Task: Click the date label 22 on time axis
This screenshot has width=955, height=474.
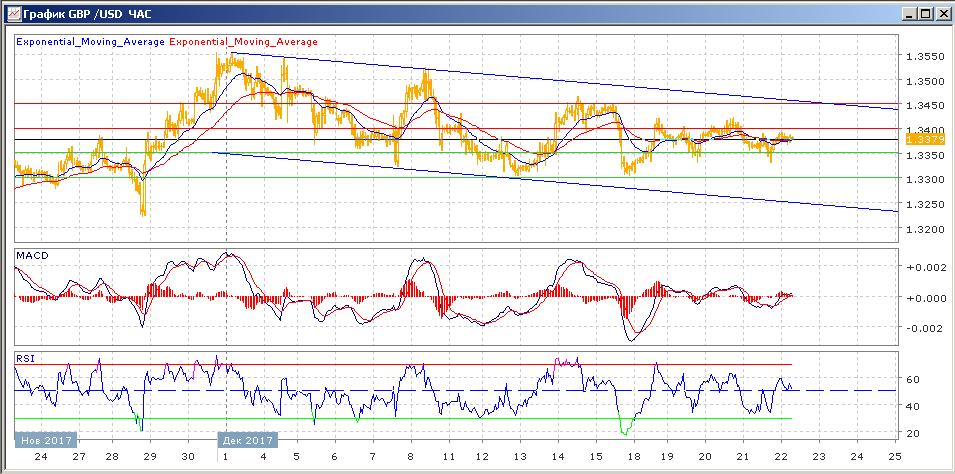Action: (781, 457)
